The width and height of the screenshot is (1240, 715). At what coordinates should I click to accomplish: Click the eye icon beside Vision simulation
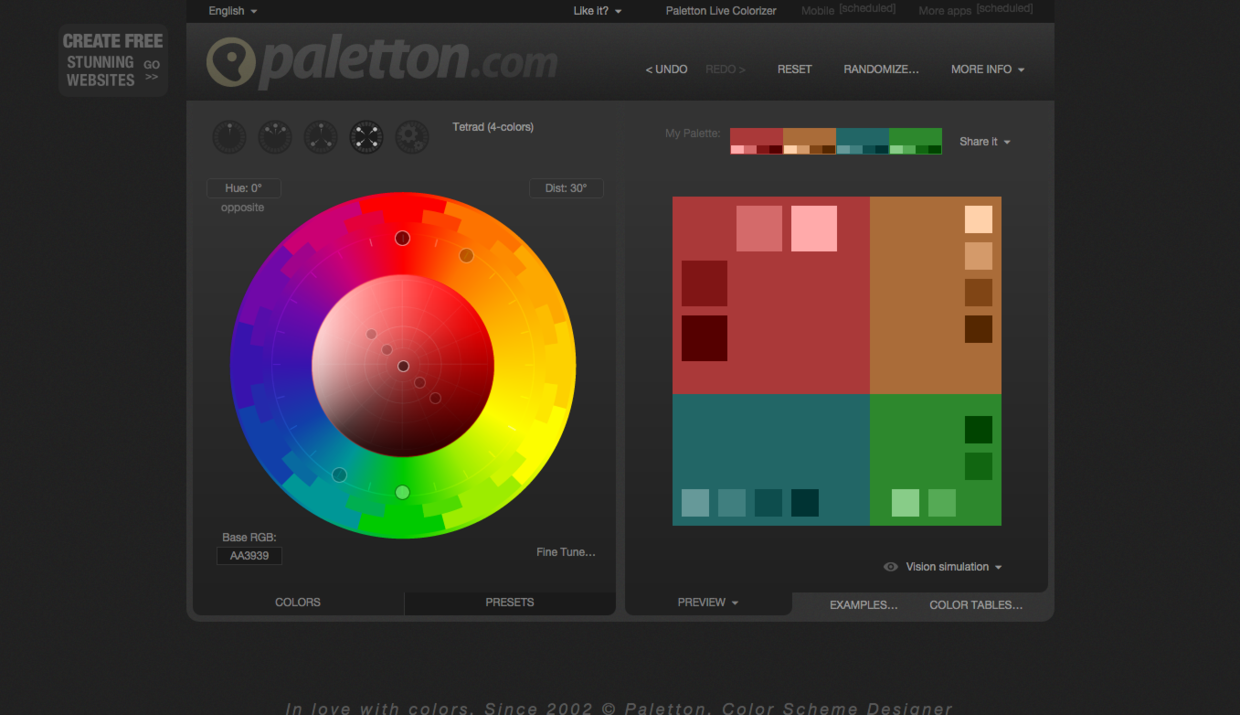coord(890,567)
